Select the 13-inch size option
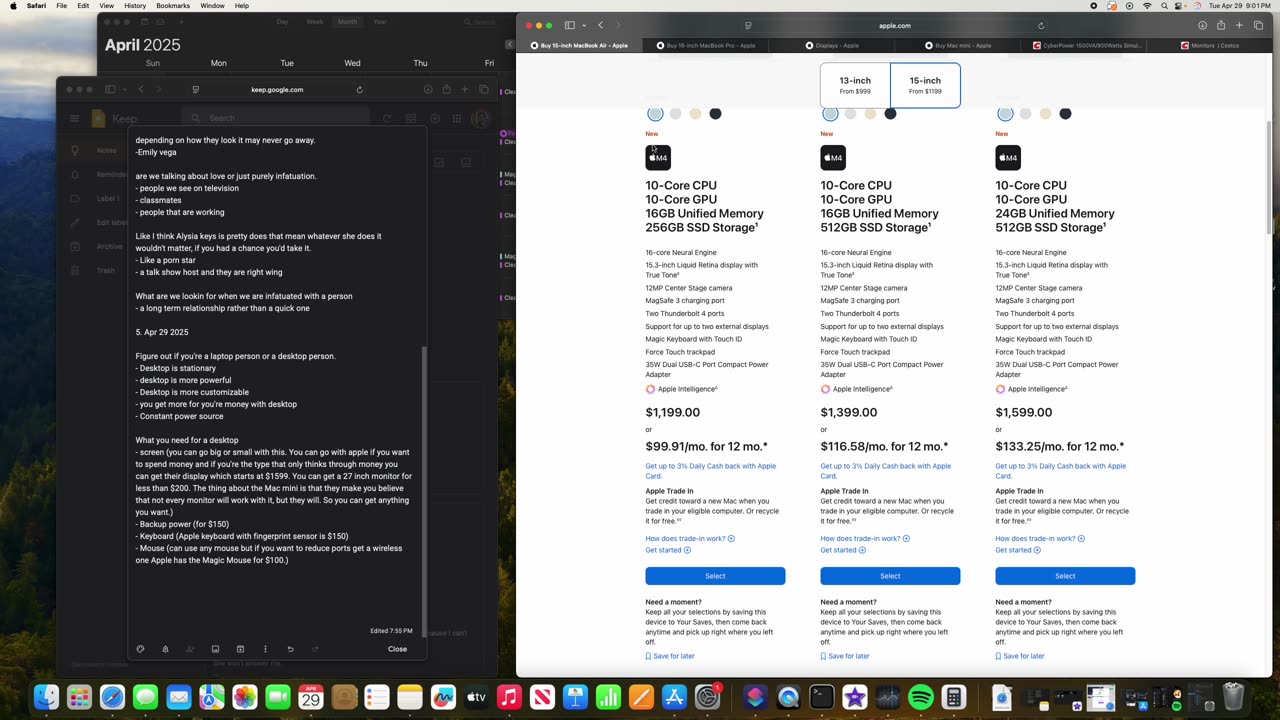This screenshot has width=1280, height=720. [x=855, y=85]
